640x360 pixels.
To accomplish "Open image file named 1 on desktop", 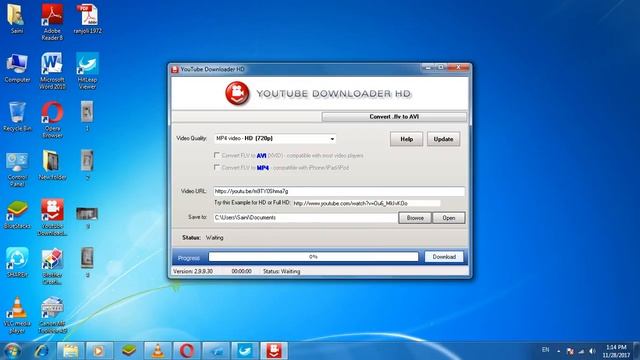I will click(x=87, y=116).
